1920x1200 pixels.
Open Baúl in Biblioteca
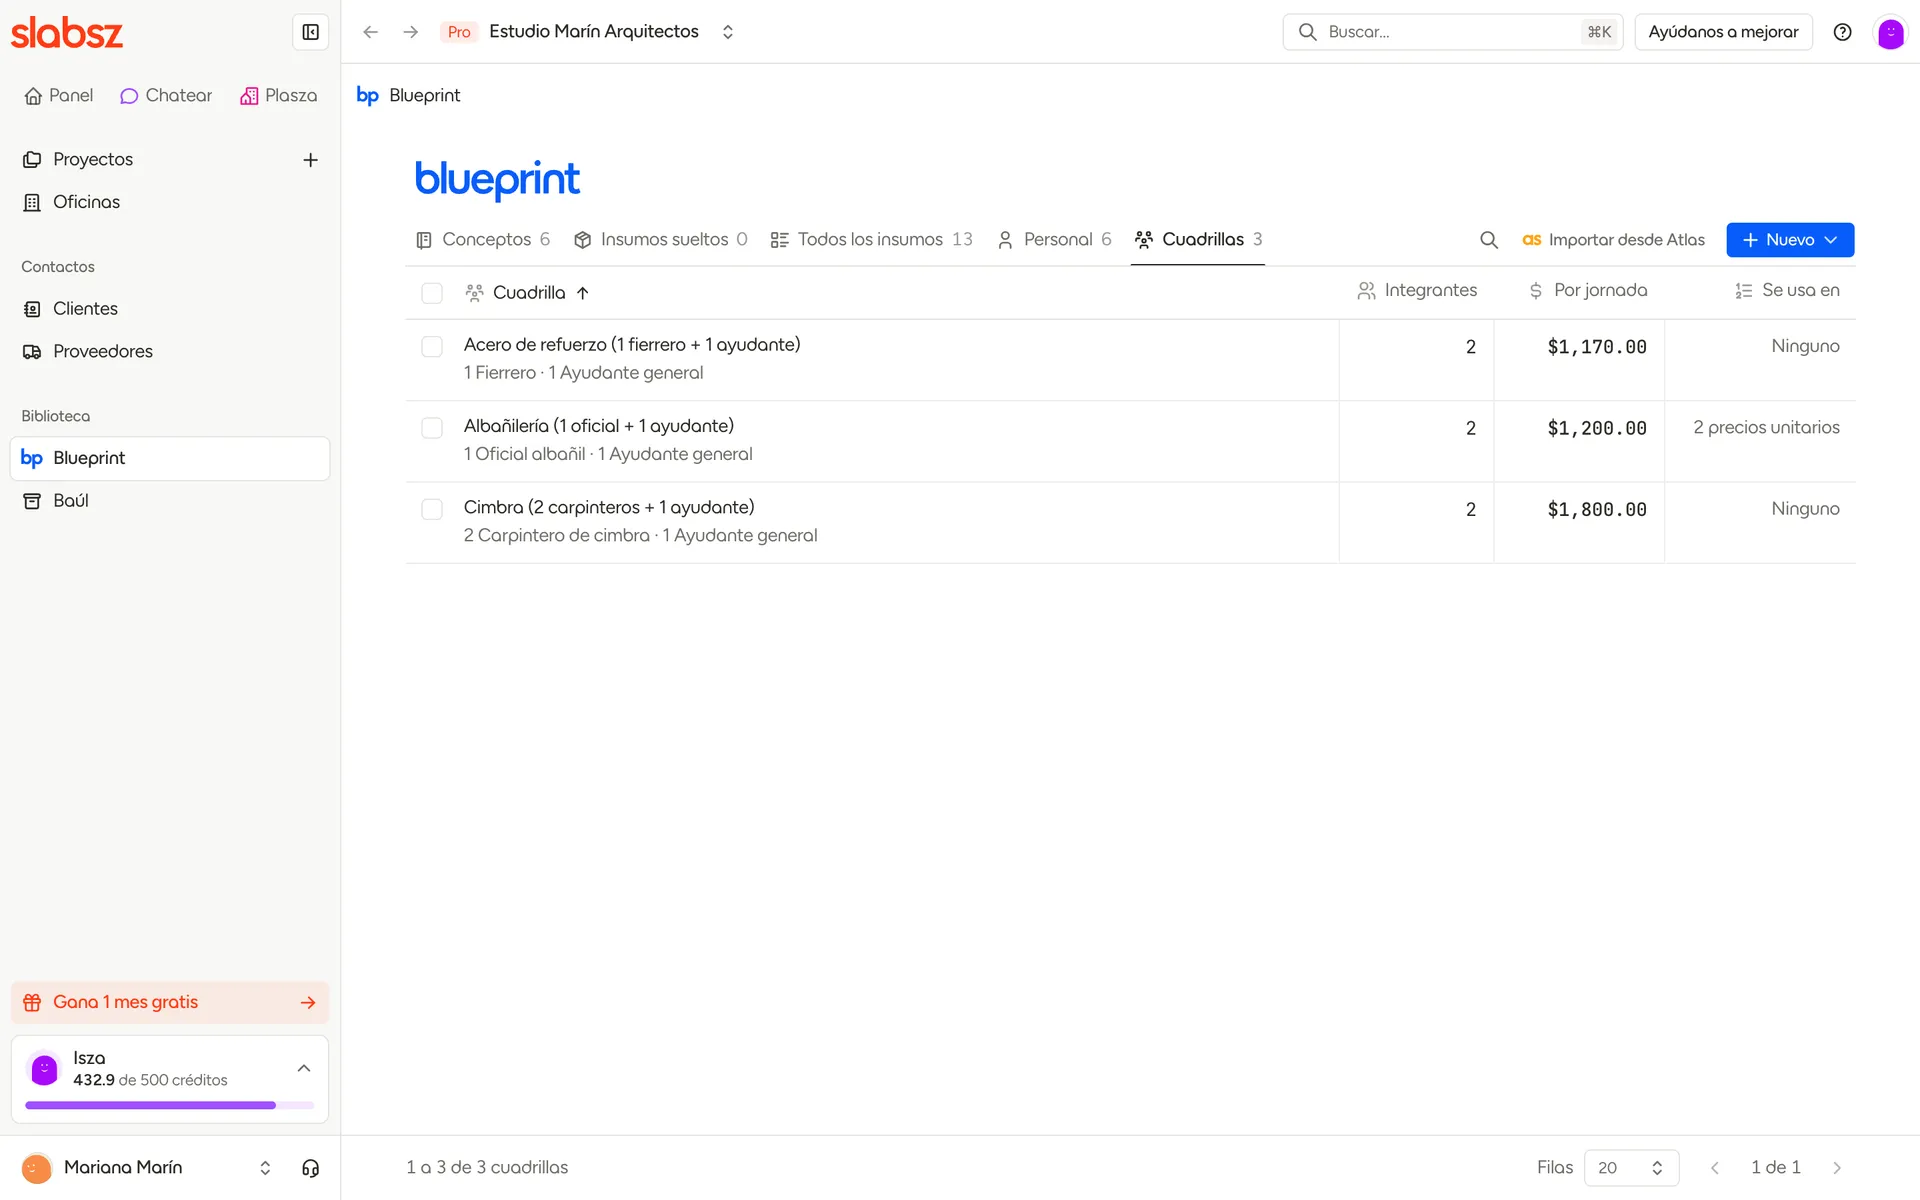(170, 501)
